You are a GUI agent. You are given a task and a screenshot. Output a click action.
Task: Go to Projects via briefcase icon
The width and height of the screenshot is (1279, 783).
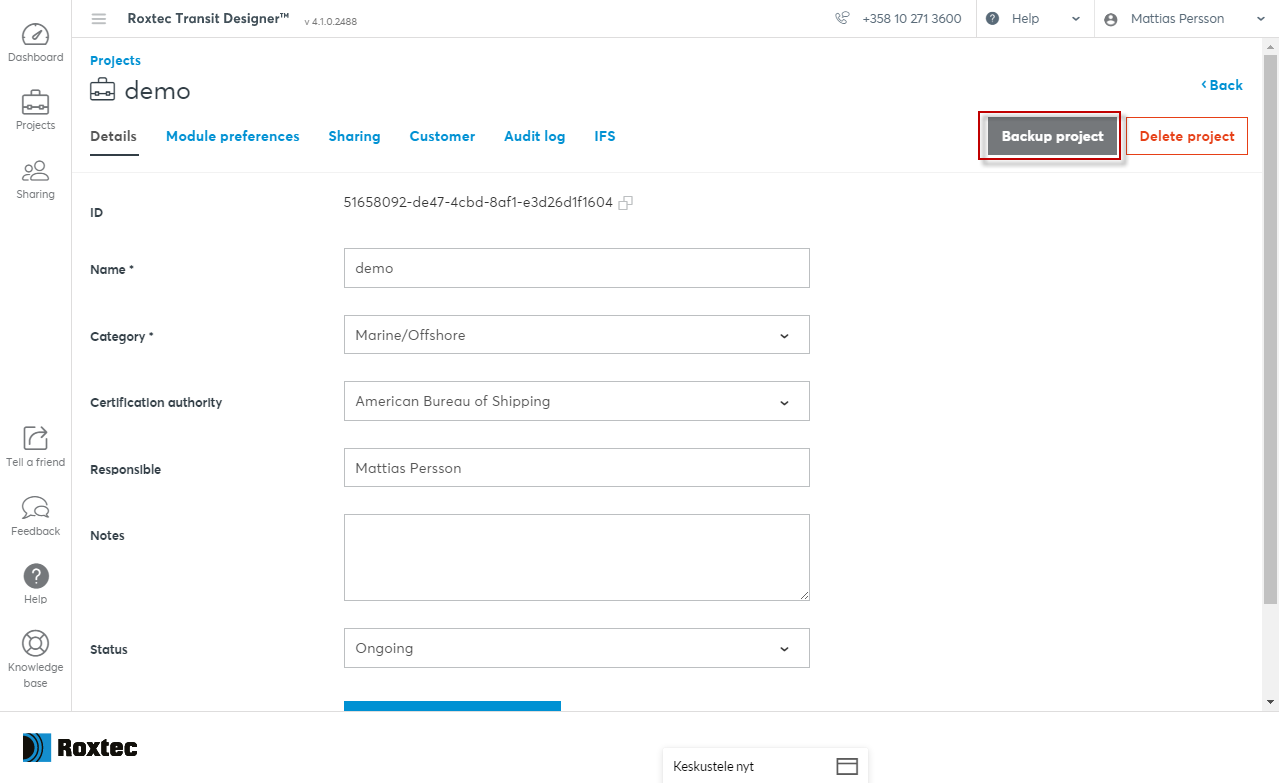(35, 103)
